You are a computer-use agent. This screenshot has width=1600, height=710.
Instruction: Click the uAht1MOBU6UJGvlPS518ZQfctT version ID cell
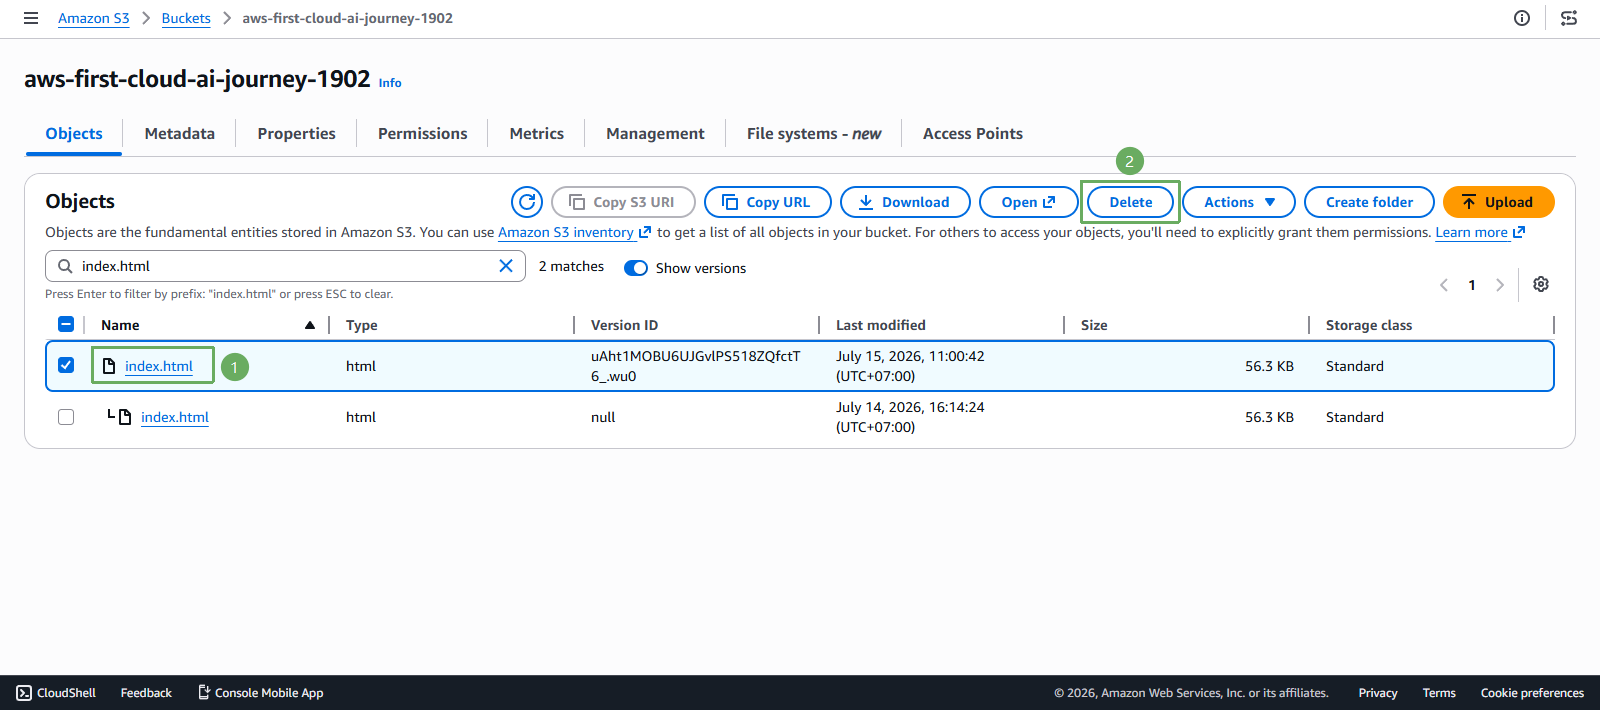coord(696,366)
